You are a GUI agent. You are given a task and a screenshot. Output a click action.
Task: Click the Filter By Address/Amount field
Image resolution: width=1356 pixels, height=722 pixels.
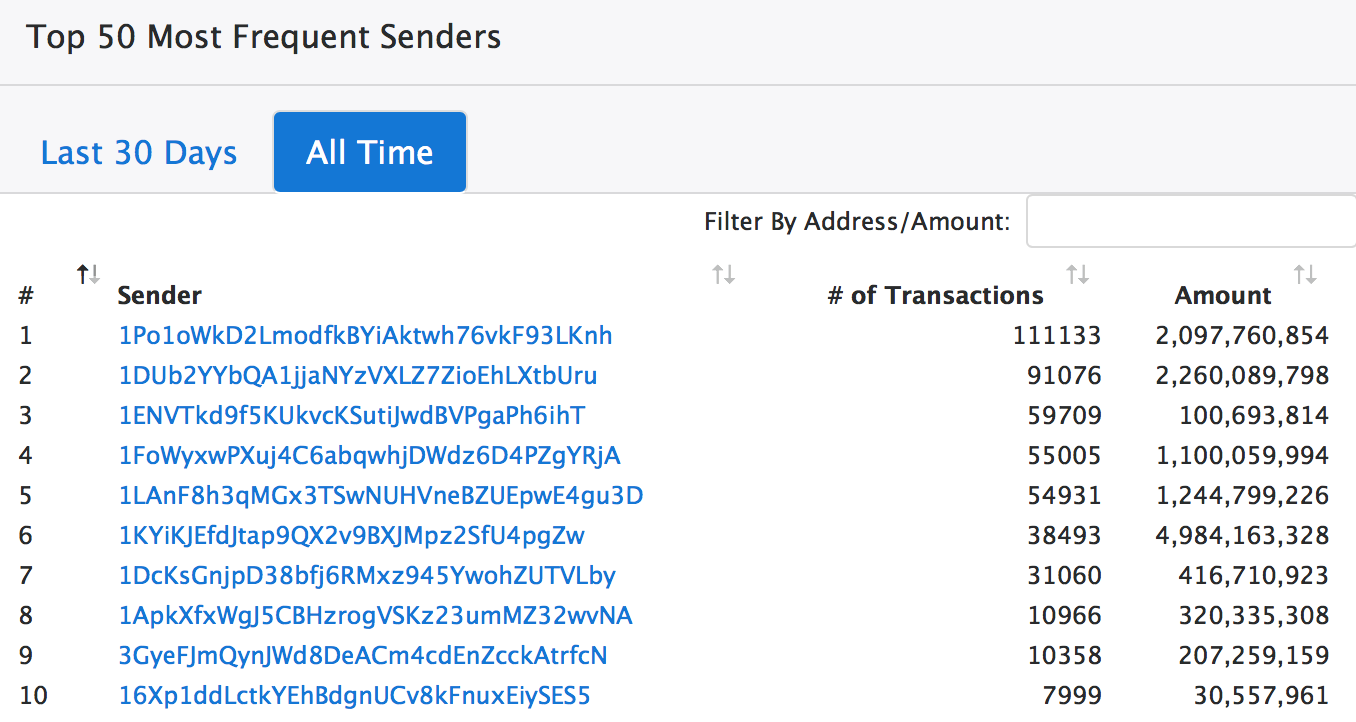pos(1190,221)
